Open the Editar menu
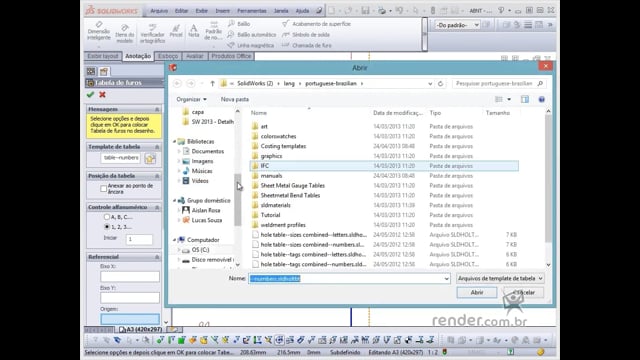This screenshot has height=360, width=640. pyautogui.click(x=181, y=11)
